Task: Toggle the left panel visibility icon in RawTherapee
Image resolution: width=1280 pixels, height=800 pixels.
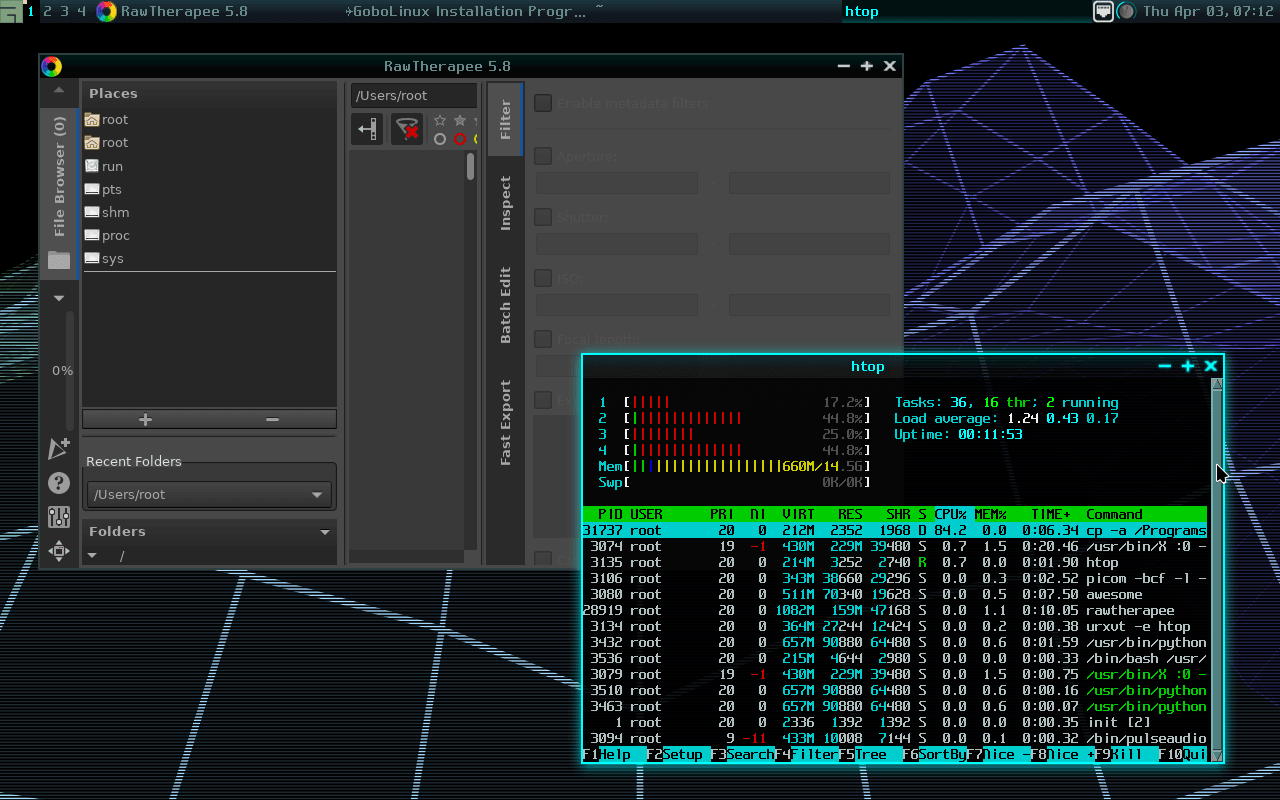Action: pyautogui.click(x=367, y=129)
